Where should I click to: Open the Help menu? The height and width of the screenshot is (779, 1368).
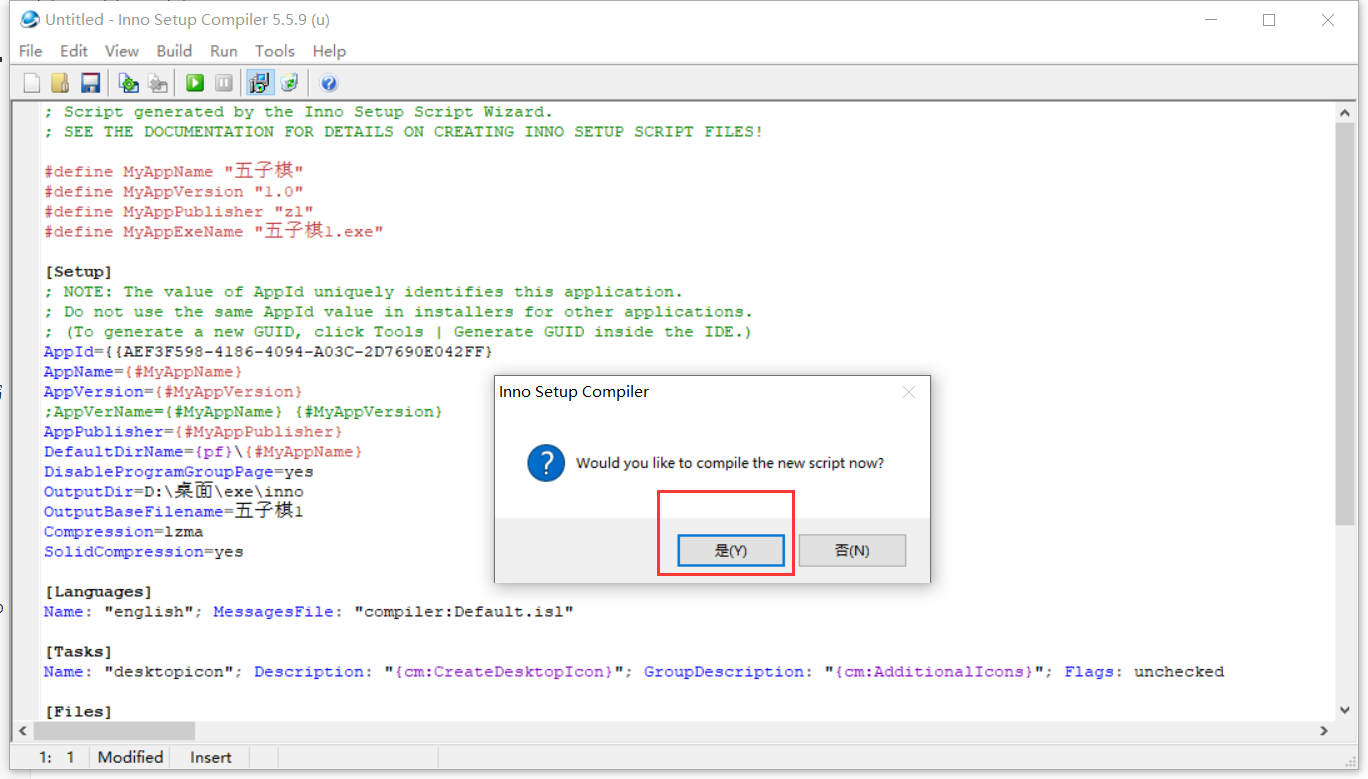[x=329, y=51]
